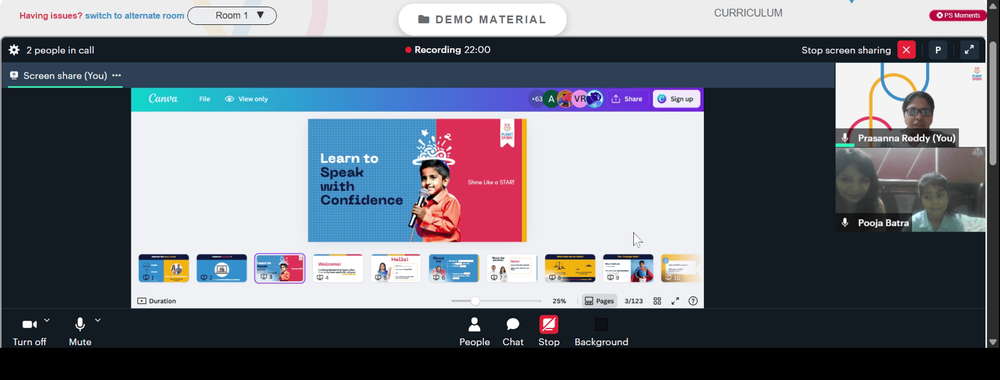Select slide thumbnail 6 About me
This screenshot has height=380, width=1000.
tap(453, 268)
